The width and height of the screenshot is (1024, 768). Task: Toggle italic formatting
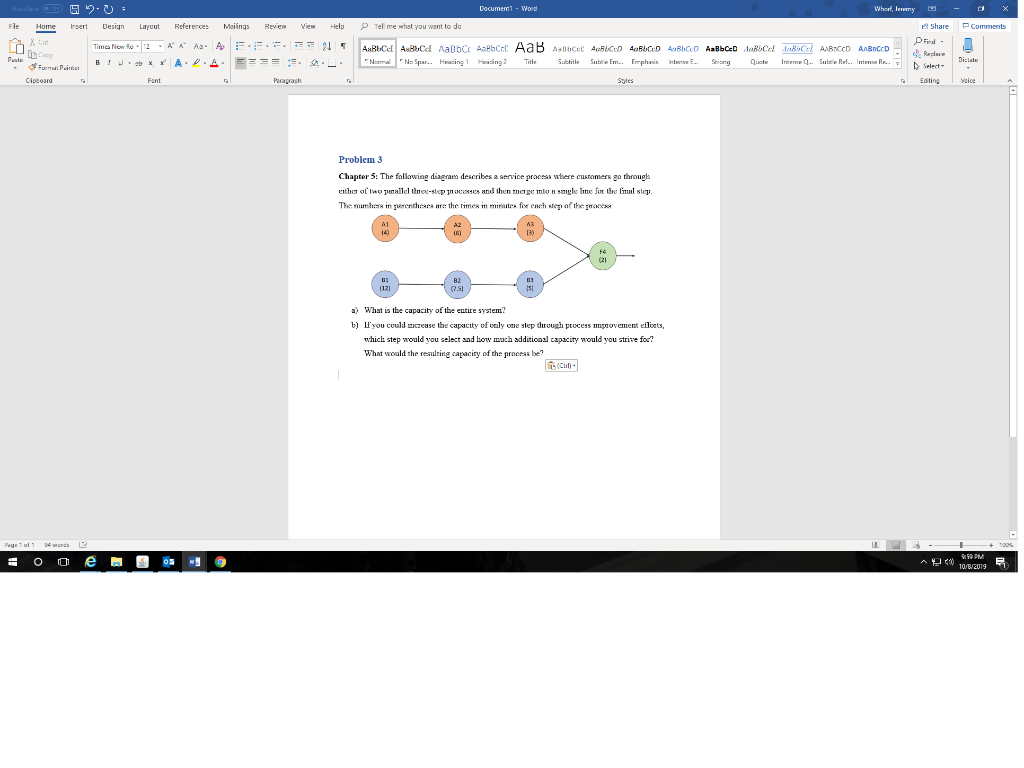(x=108, y=62)
